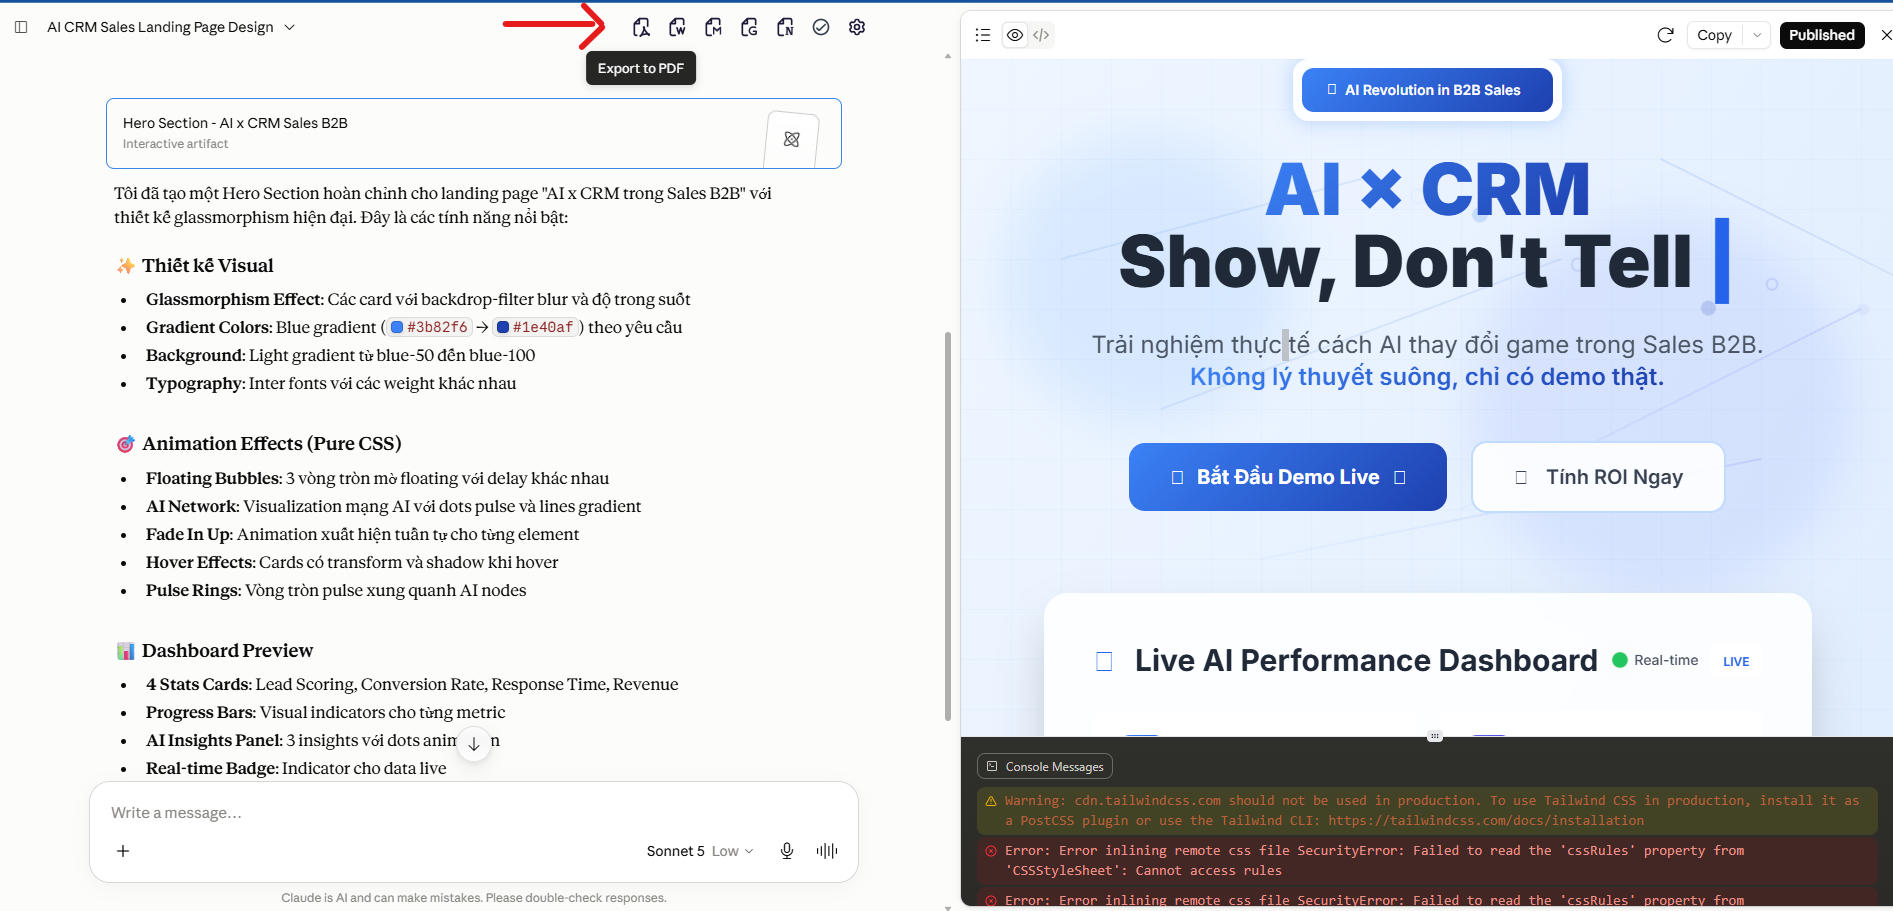1893x911 pixels.
Task: Click the Glassmorphism Effect bullet text
Action: 418,299
